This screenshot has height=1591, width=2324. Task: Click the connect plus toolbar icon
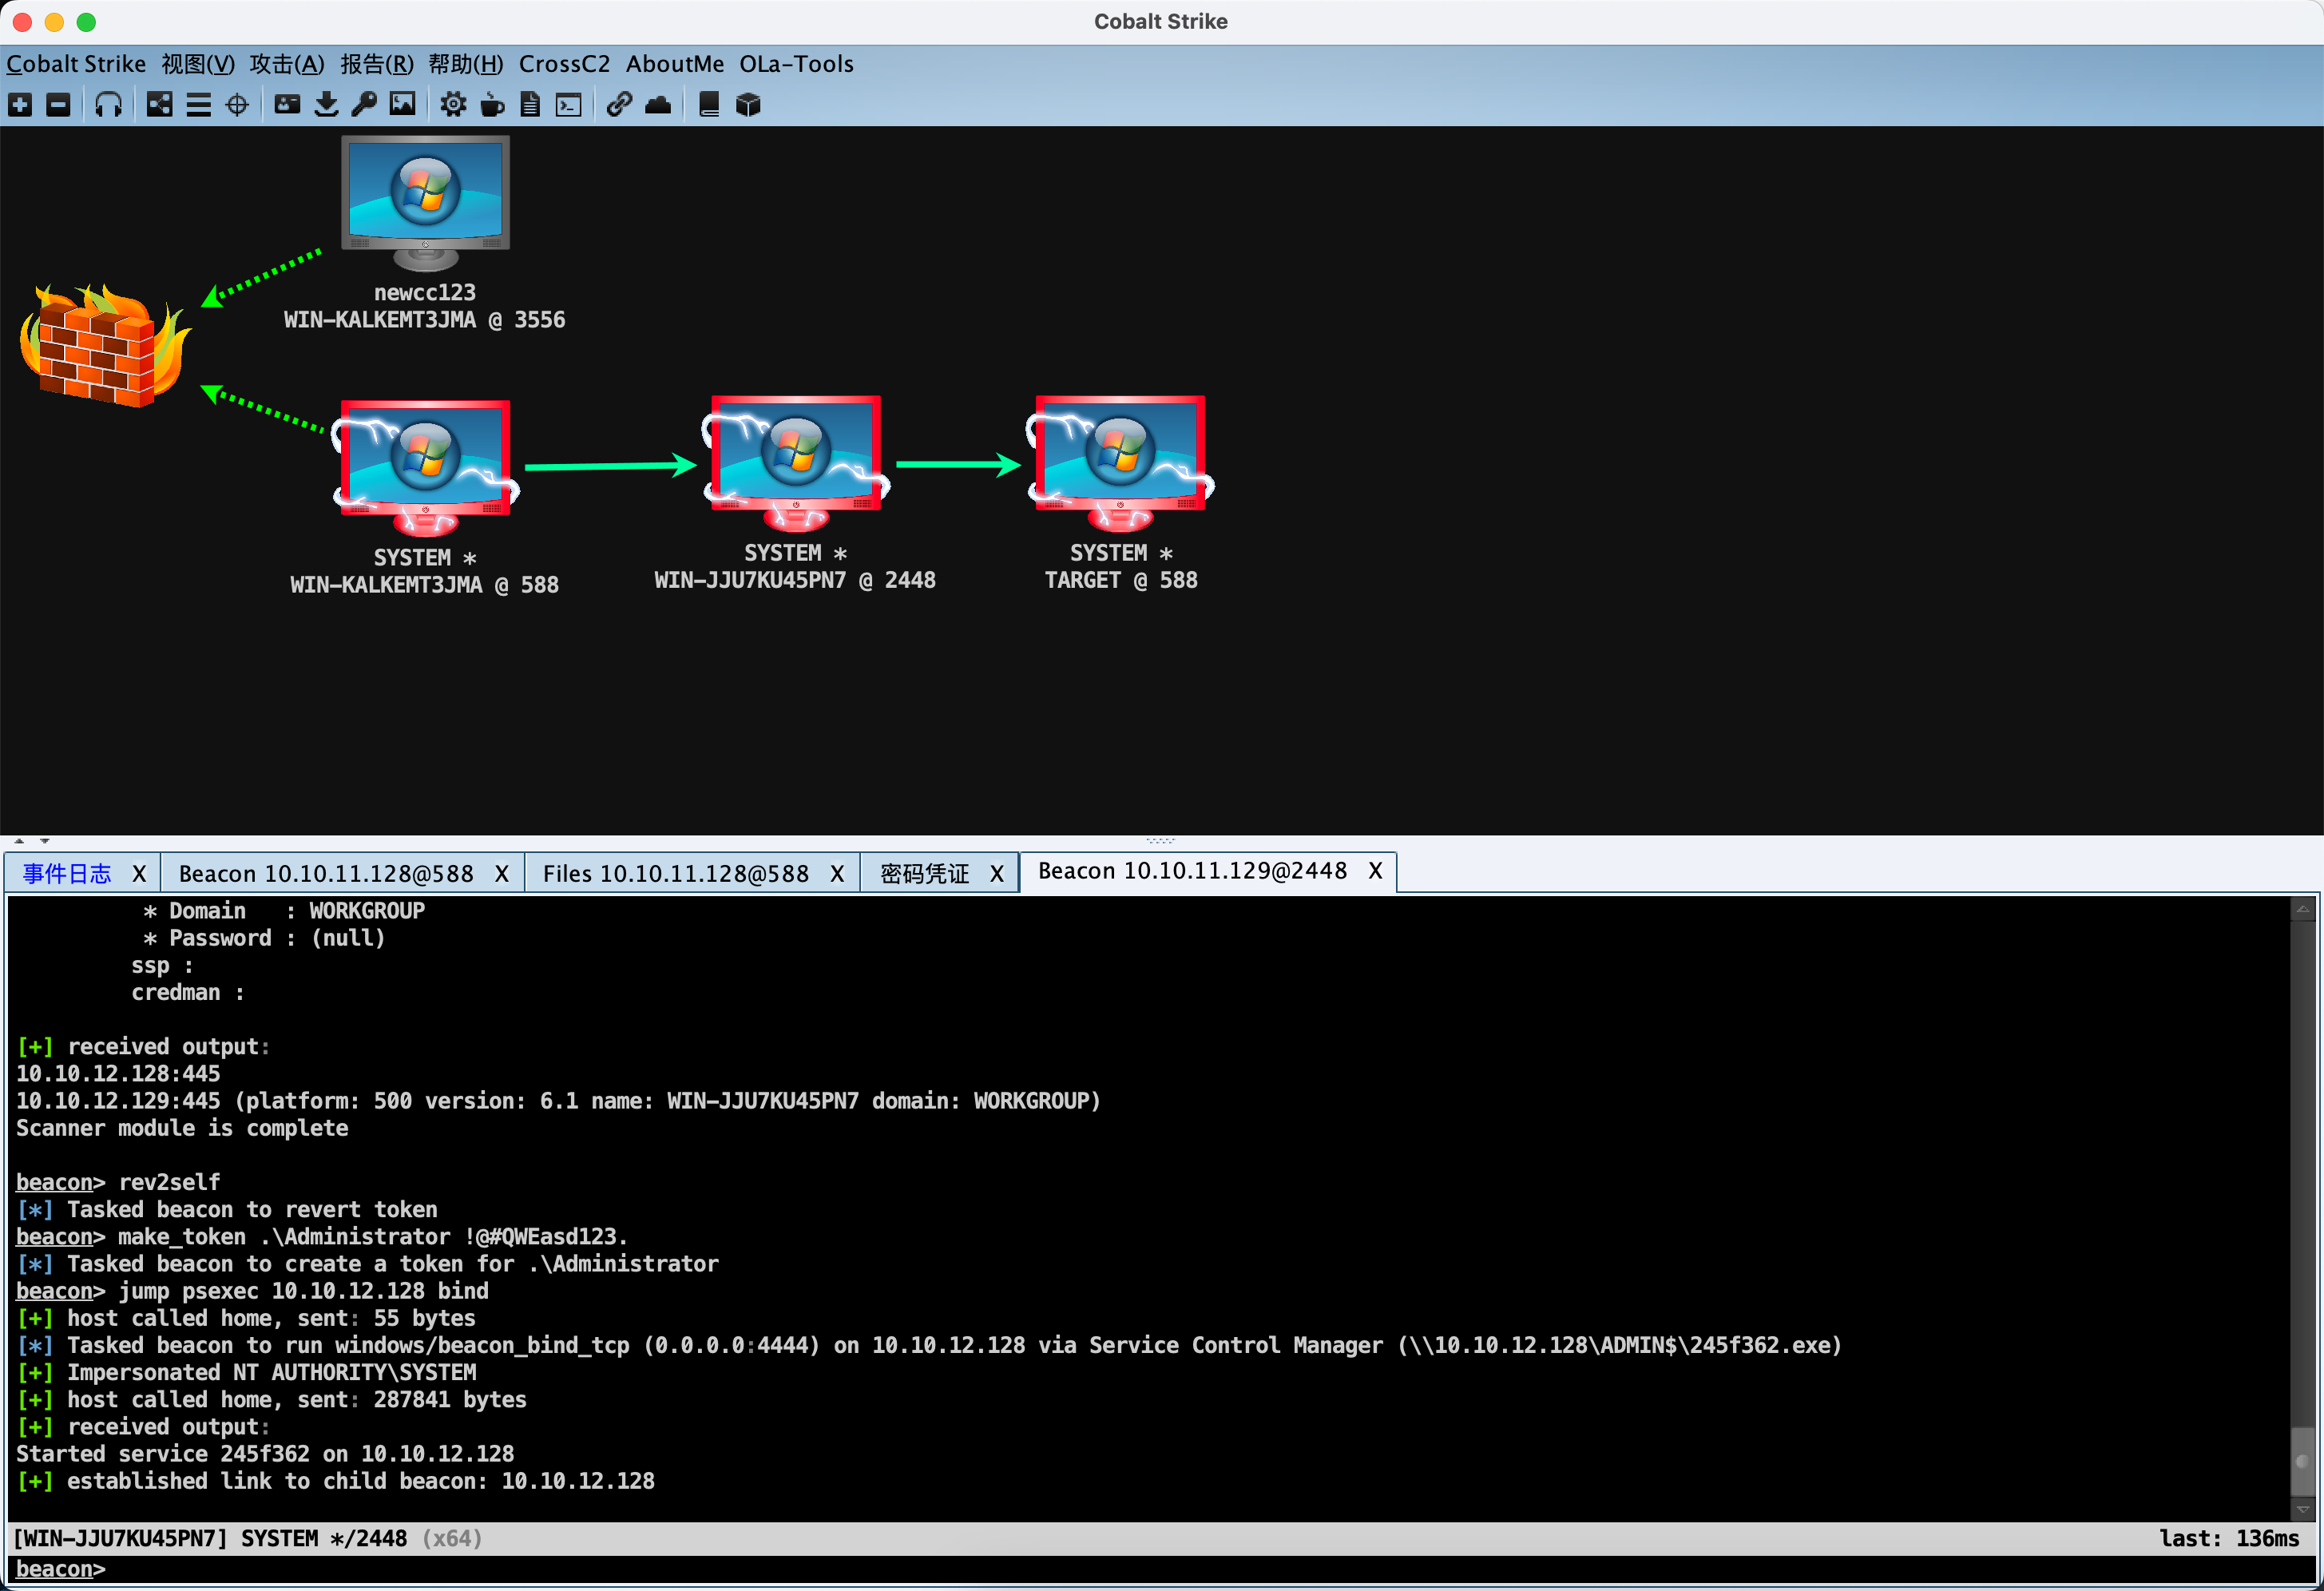[20, 104]
